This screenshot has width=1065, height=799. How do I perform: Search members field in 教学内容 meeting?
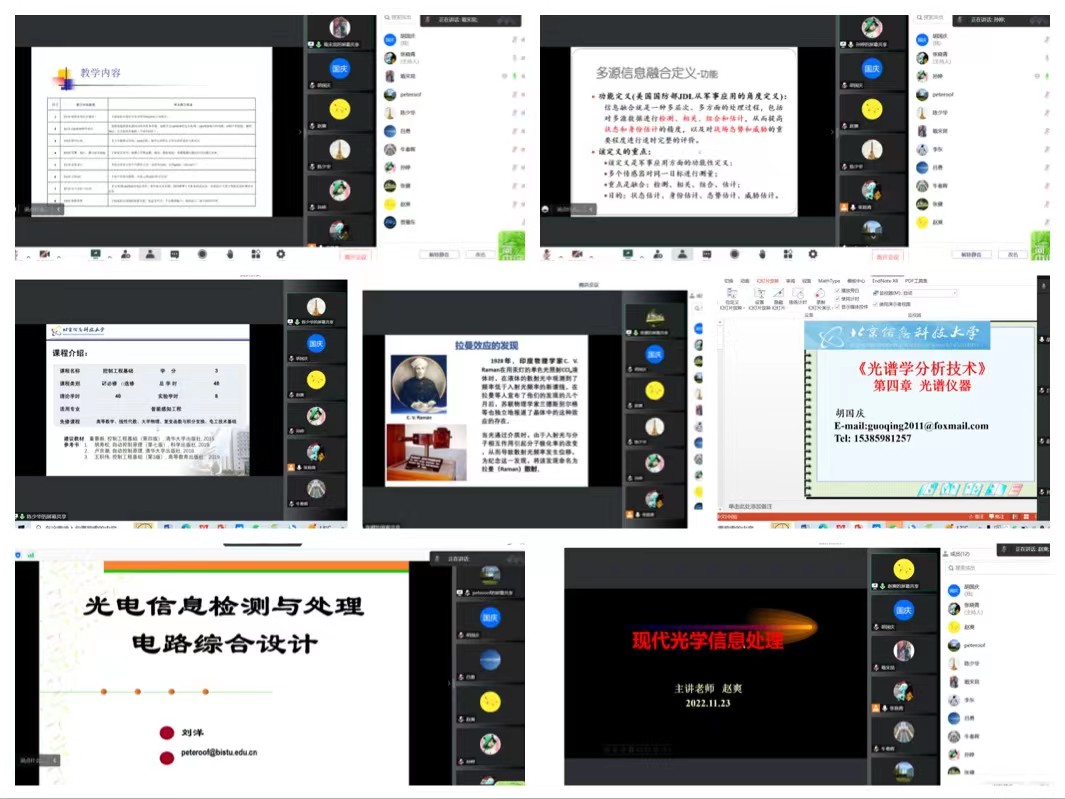click(399, 17)
